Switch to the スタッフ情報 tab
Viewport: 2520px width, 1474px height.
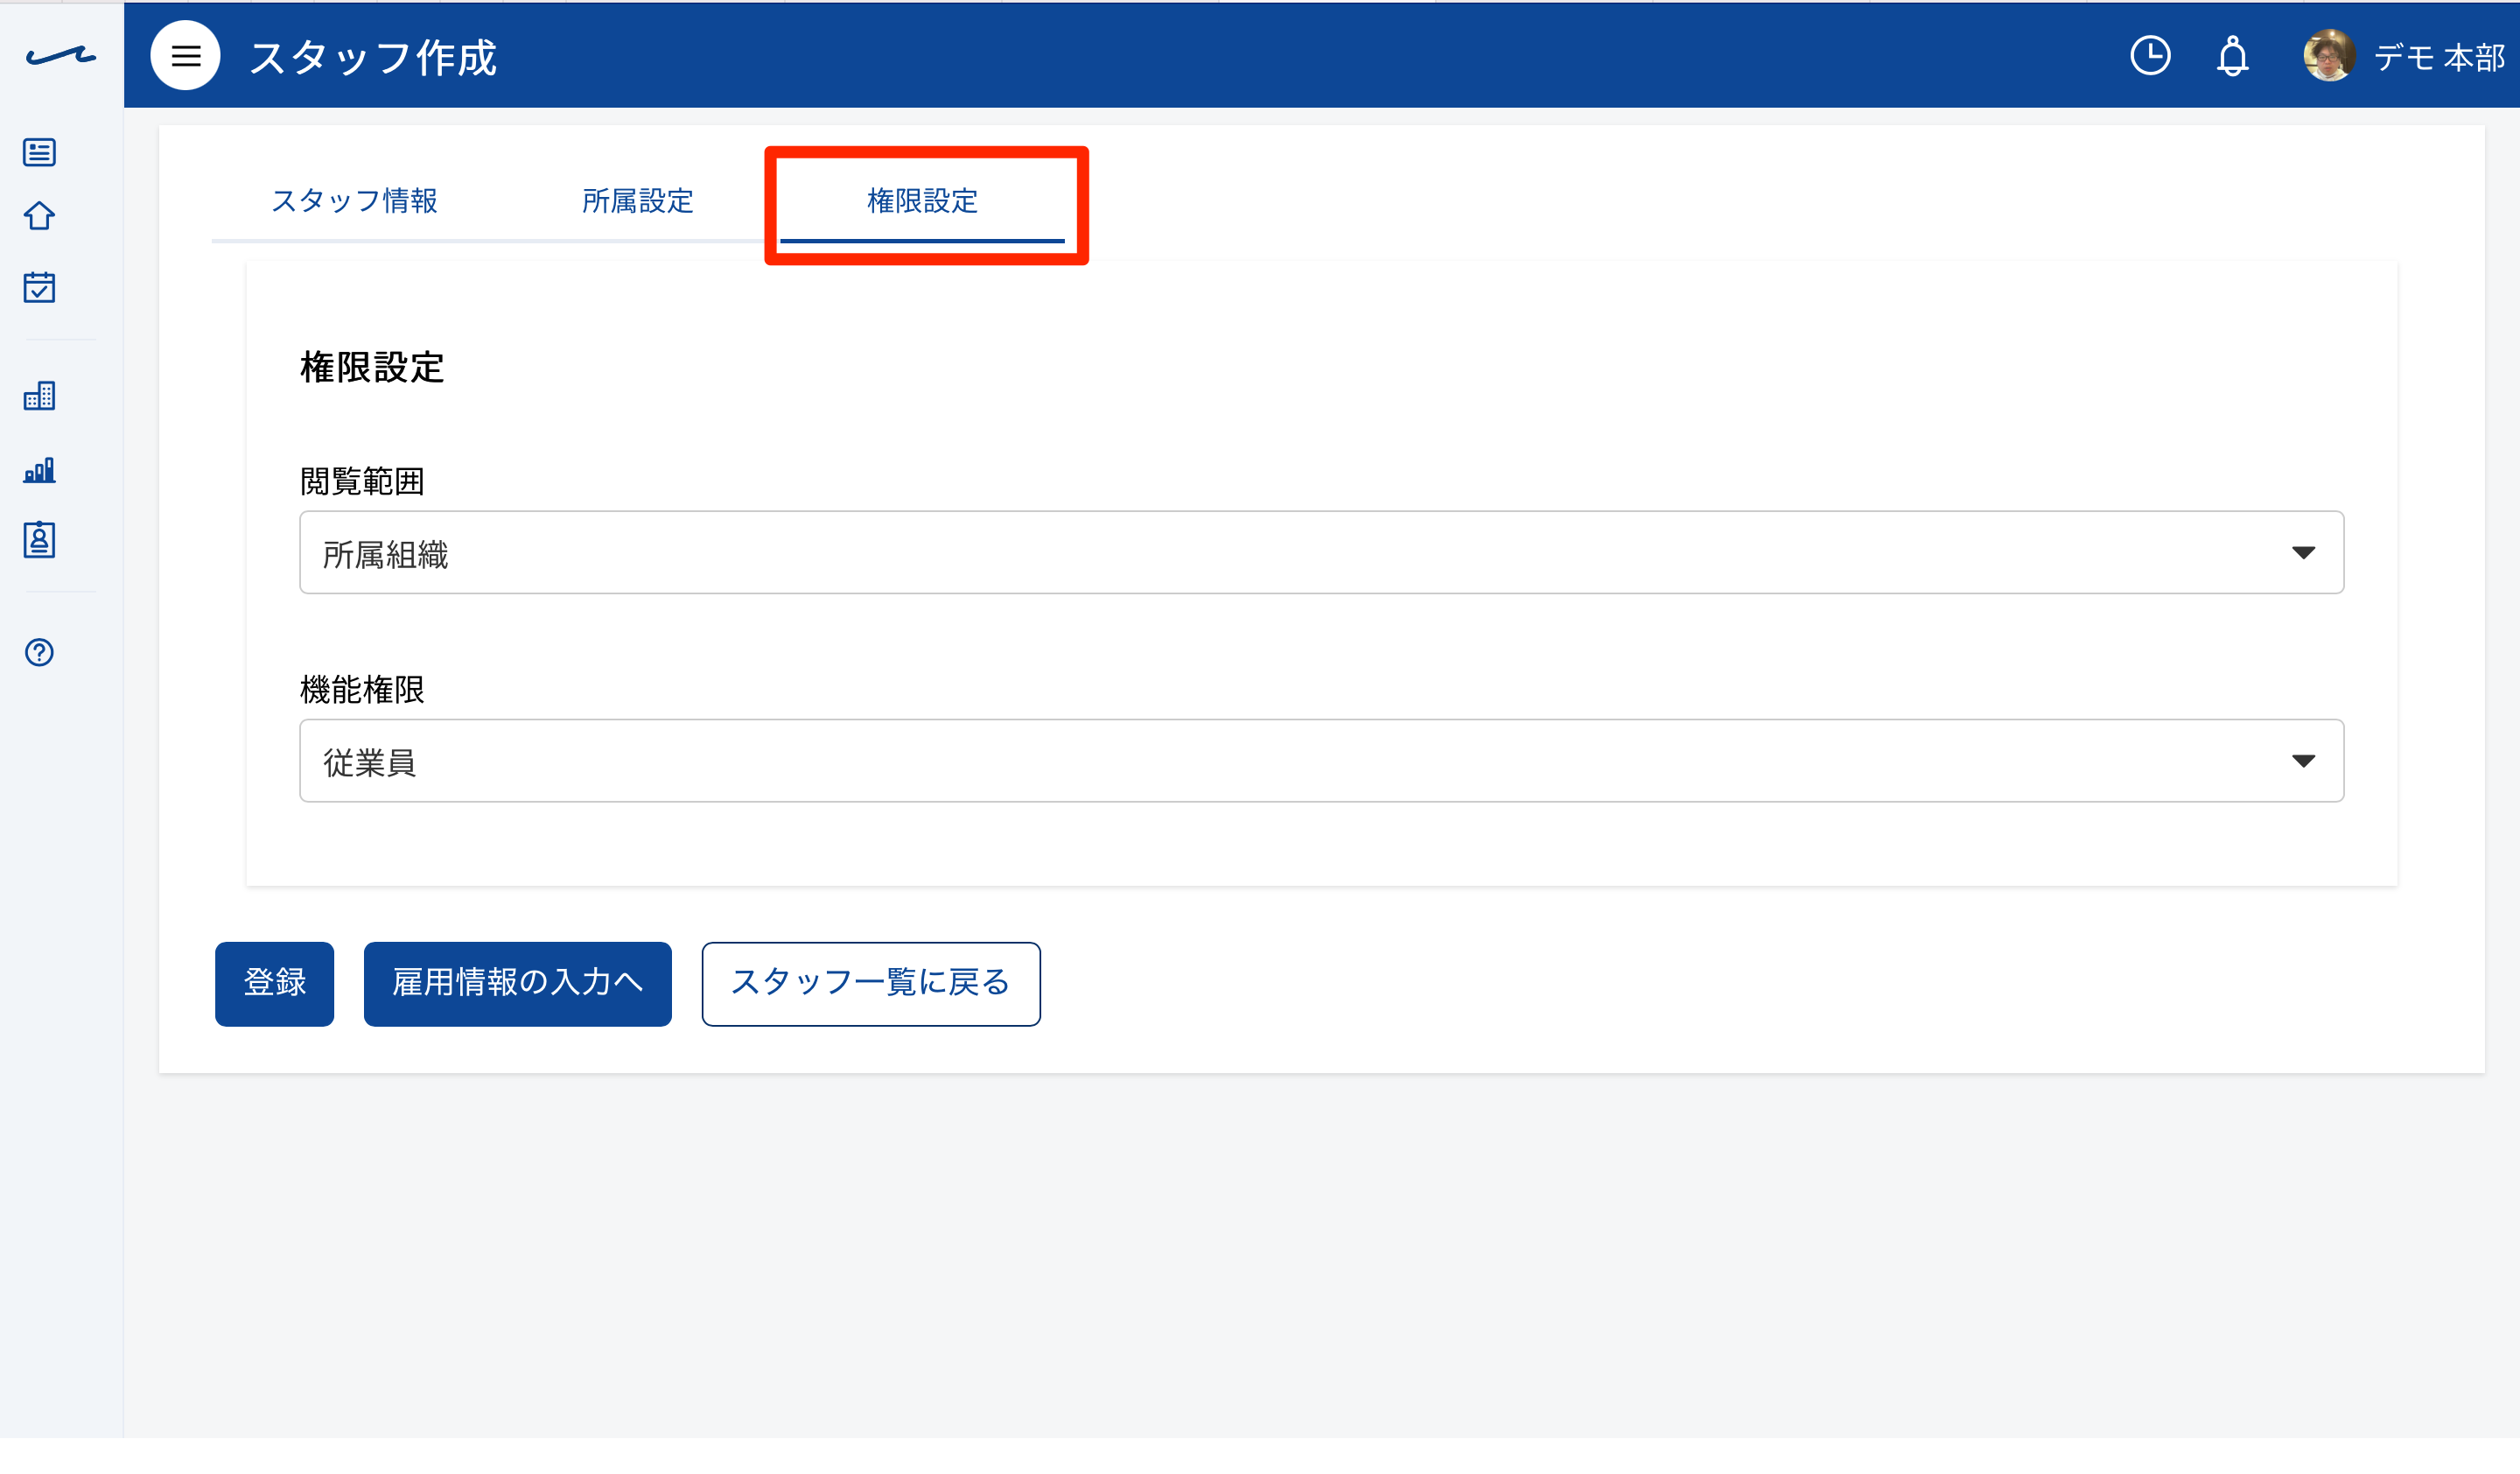354,201
